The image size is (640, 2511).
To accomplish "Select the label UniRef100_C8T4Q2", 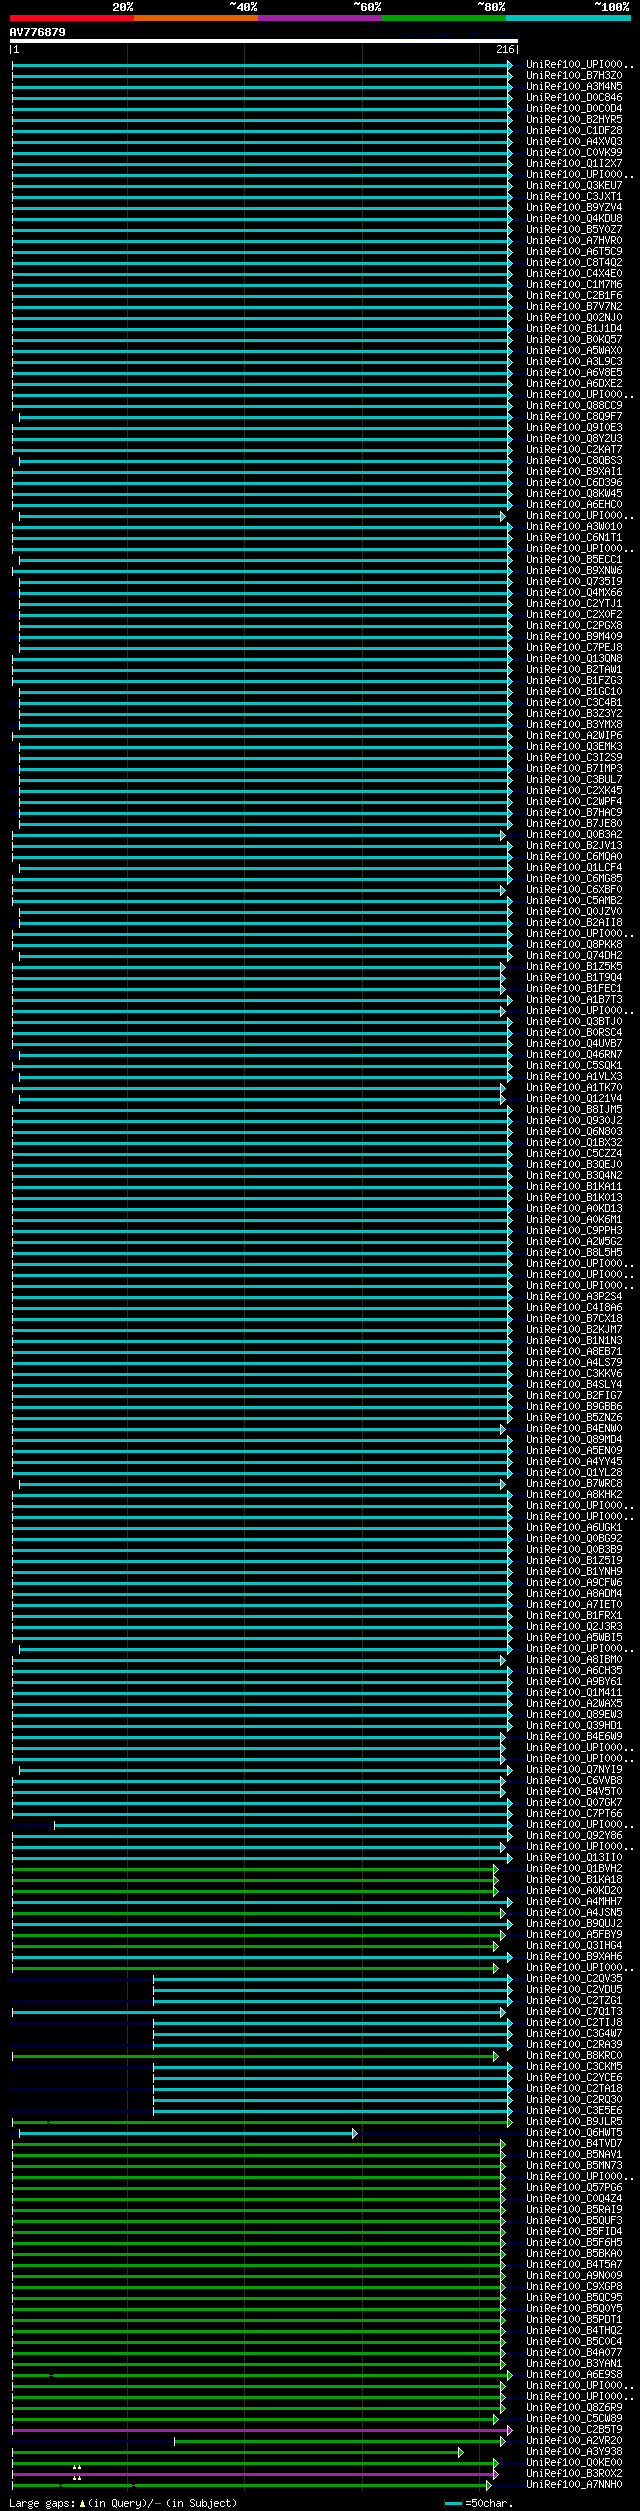I will pos(574,262).
